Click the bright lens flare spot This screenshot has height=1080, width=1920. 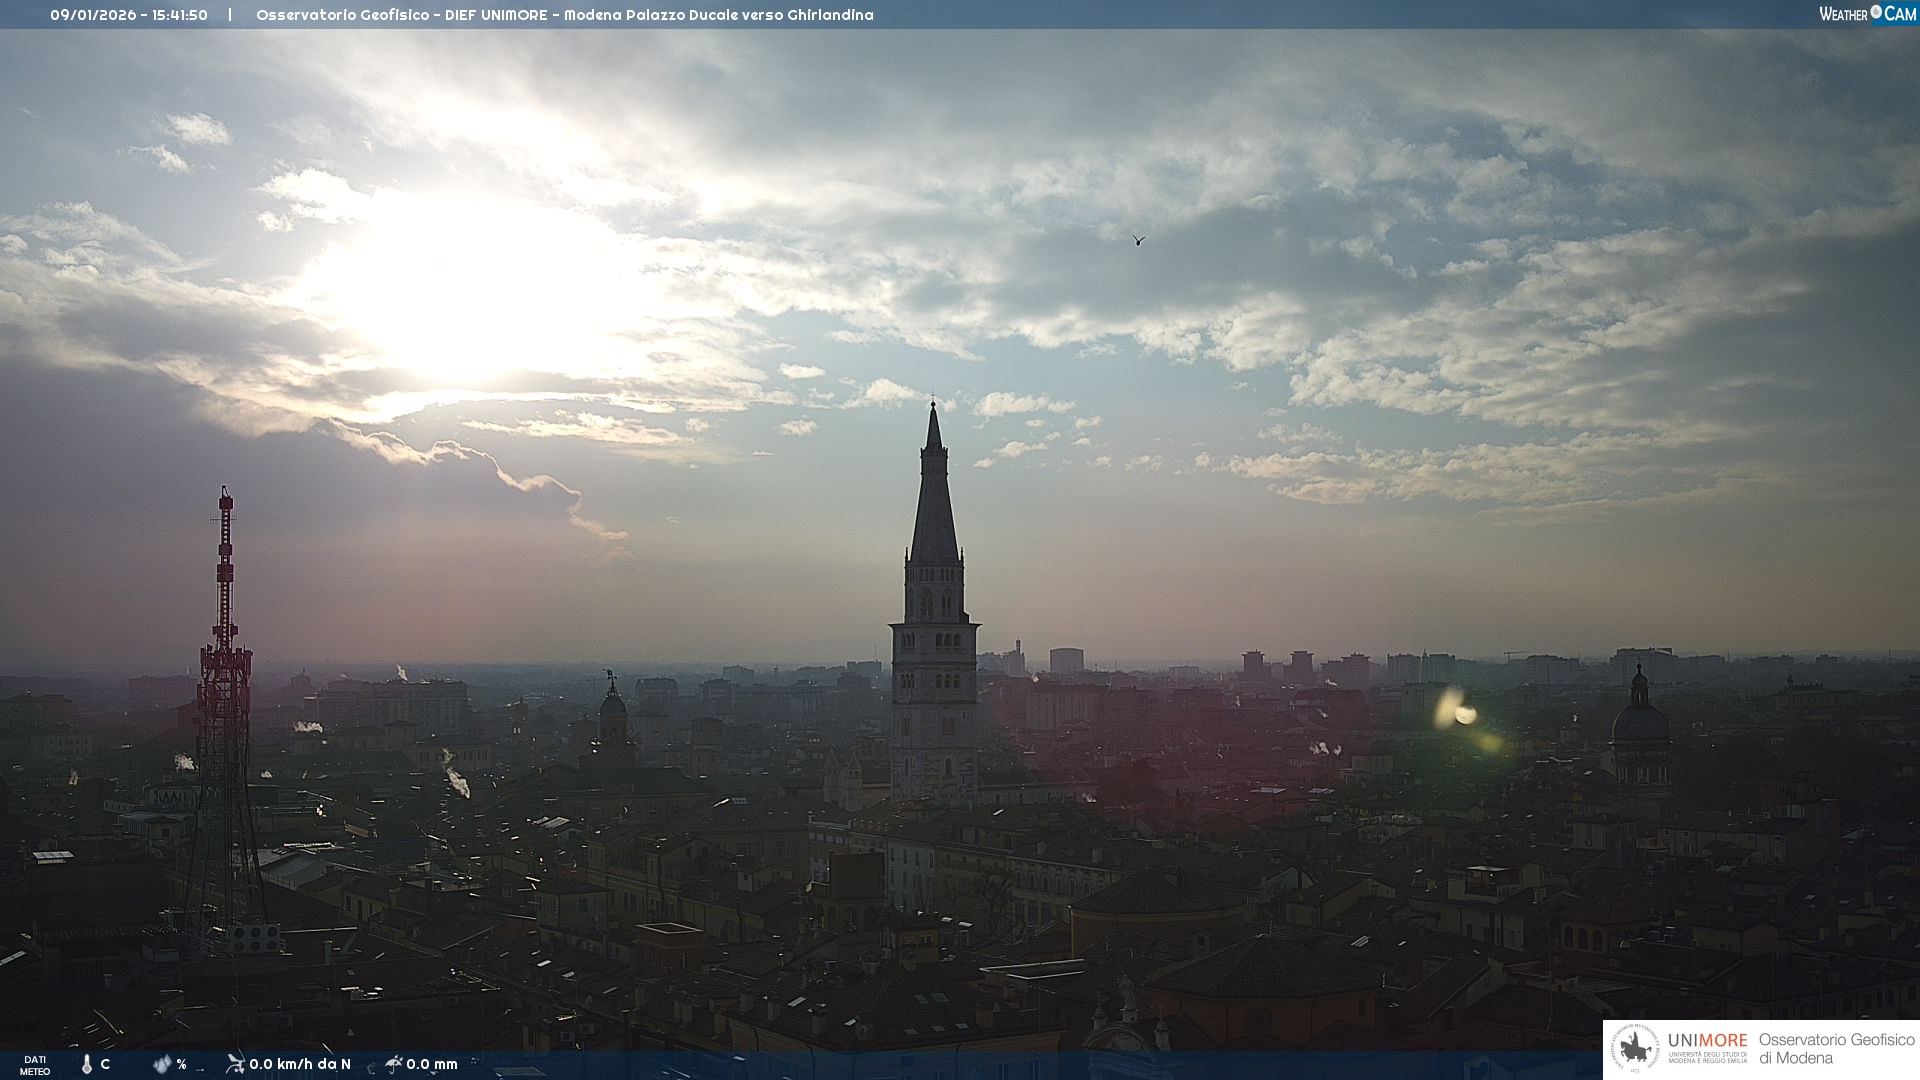[1465, 714]
